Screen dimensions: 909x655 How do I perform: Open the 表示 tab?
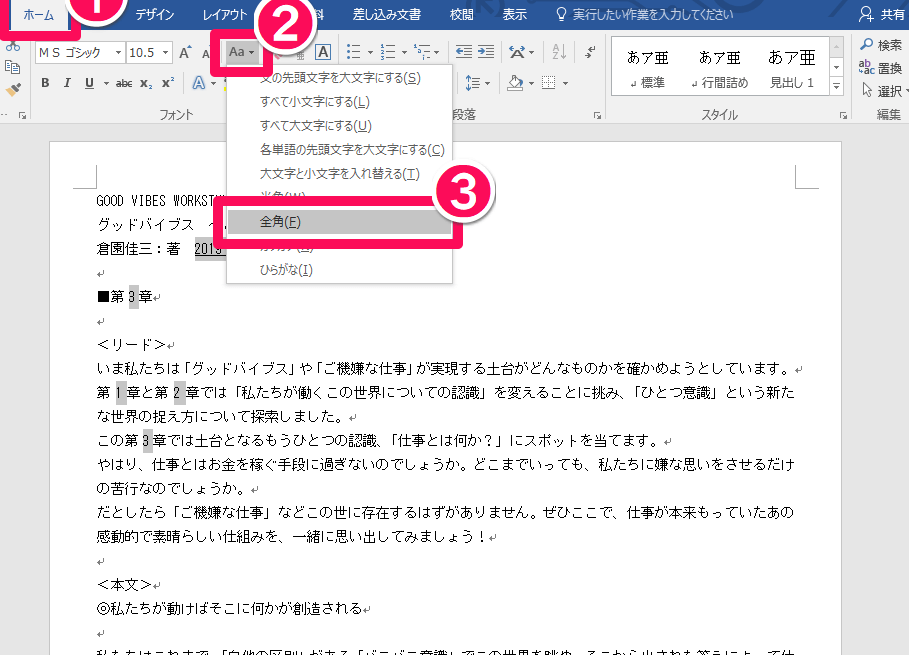click(x=514, y=15)
